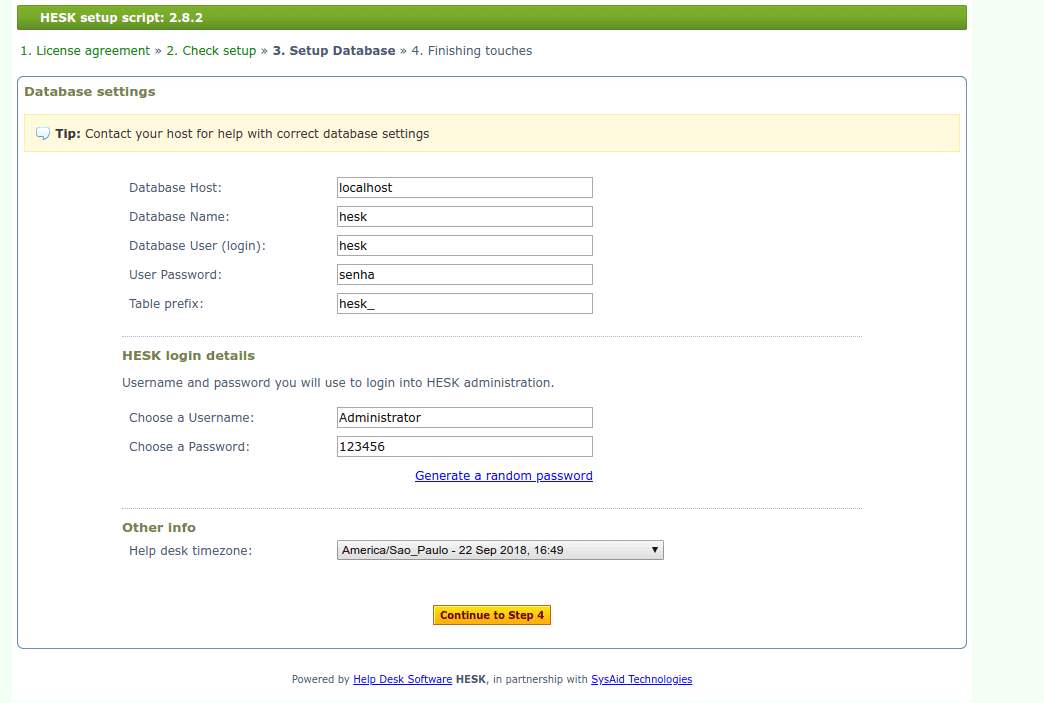Select the Database User (login) field
Image resolution: width=1044 pixels, height=703 pixels.
[465, 246]
